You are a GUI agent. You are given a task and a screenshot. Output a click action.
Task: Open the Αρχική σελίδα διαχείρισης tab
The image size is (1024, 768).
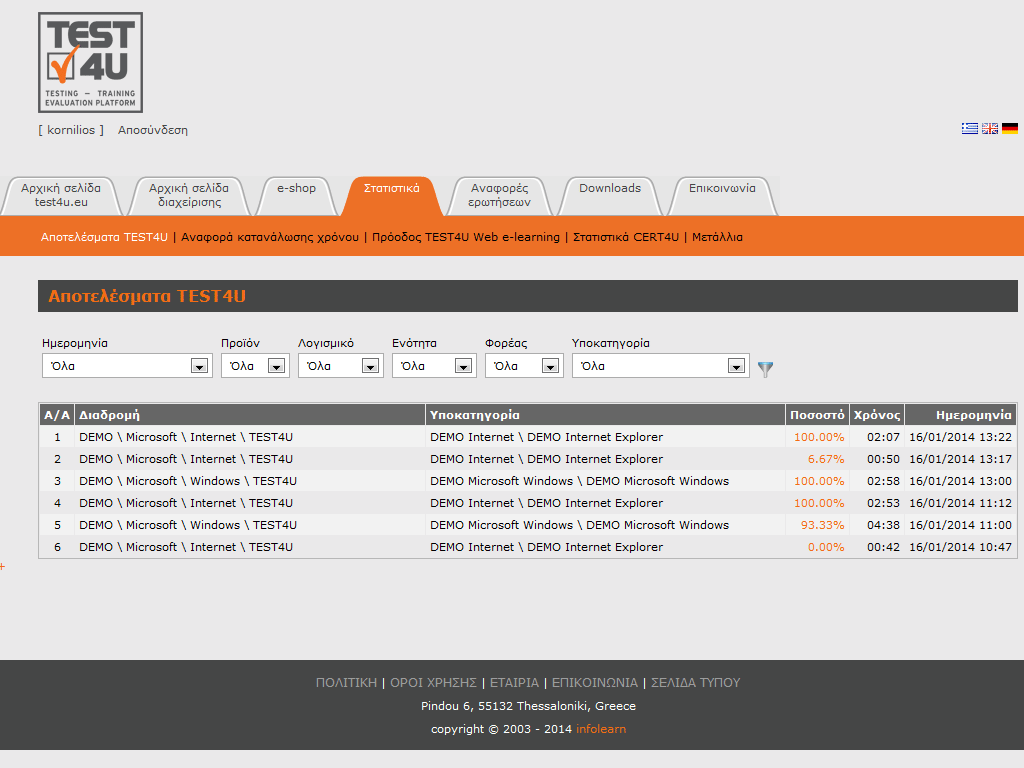(x=189, y=195)
